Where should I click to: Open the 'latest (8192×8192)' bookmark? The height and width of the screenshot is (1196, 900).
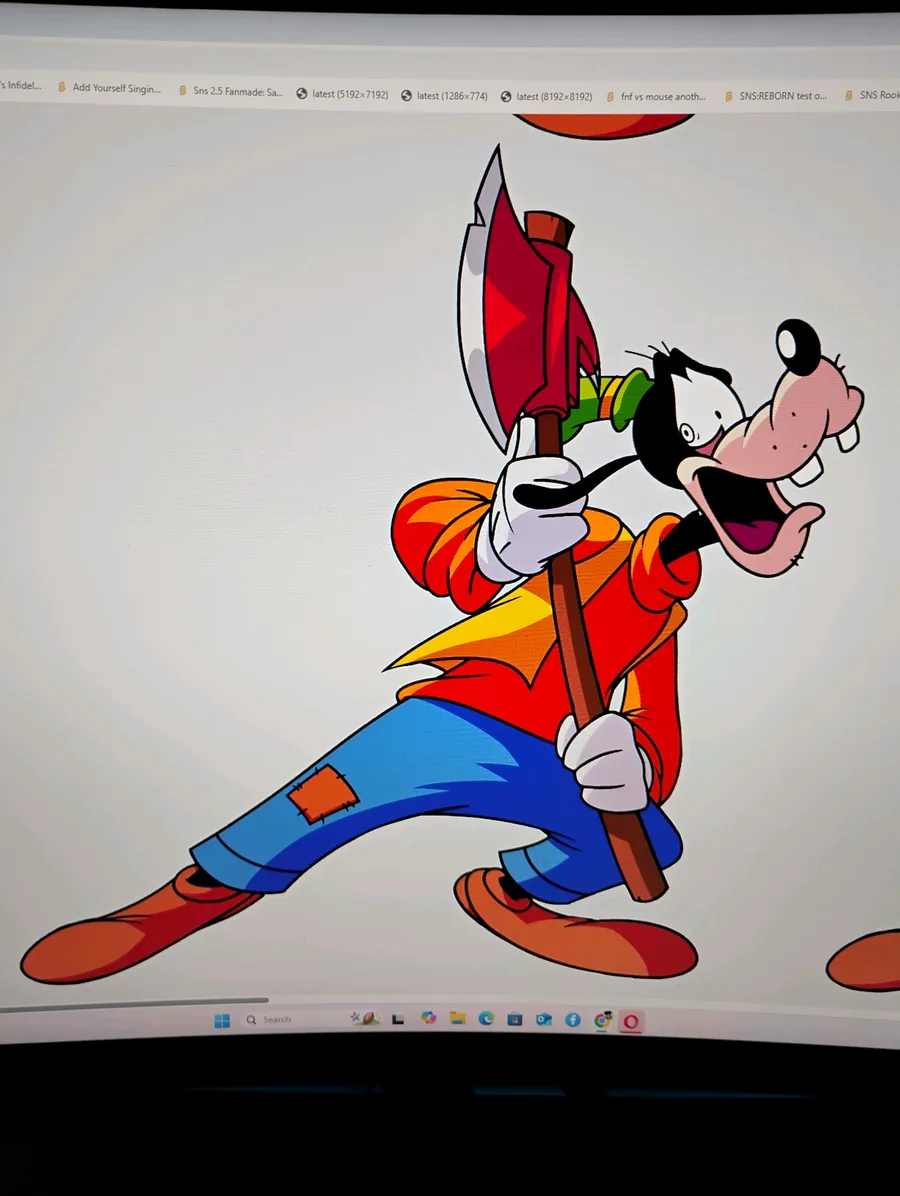coord(546,96)
